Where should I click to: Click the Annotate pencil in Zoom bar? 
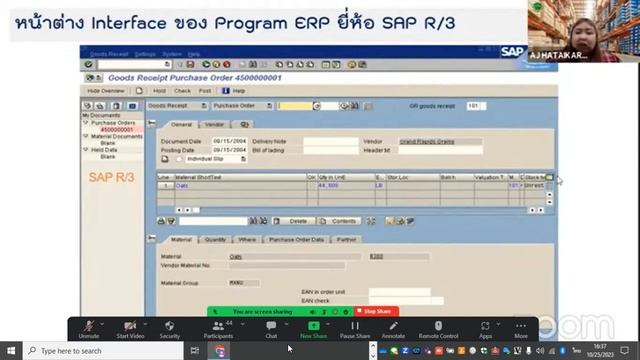393,326
